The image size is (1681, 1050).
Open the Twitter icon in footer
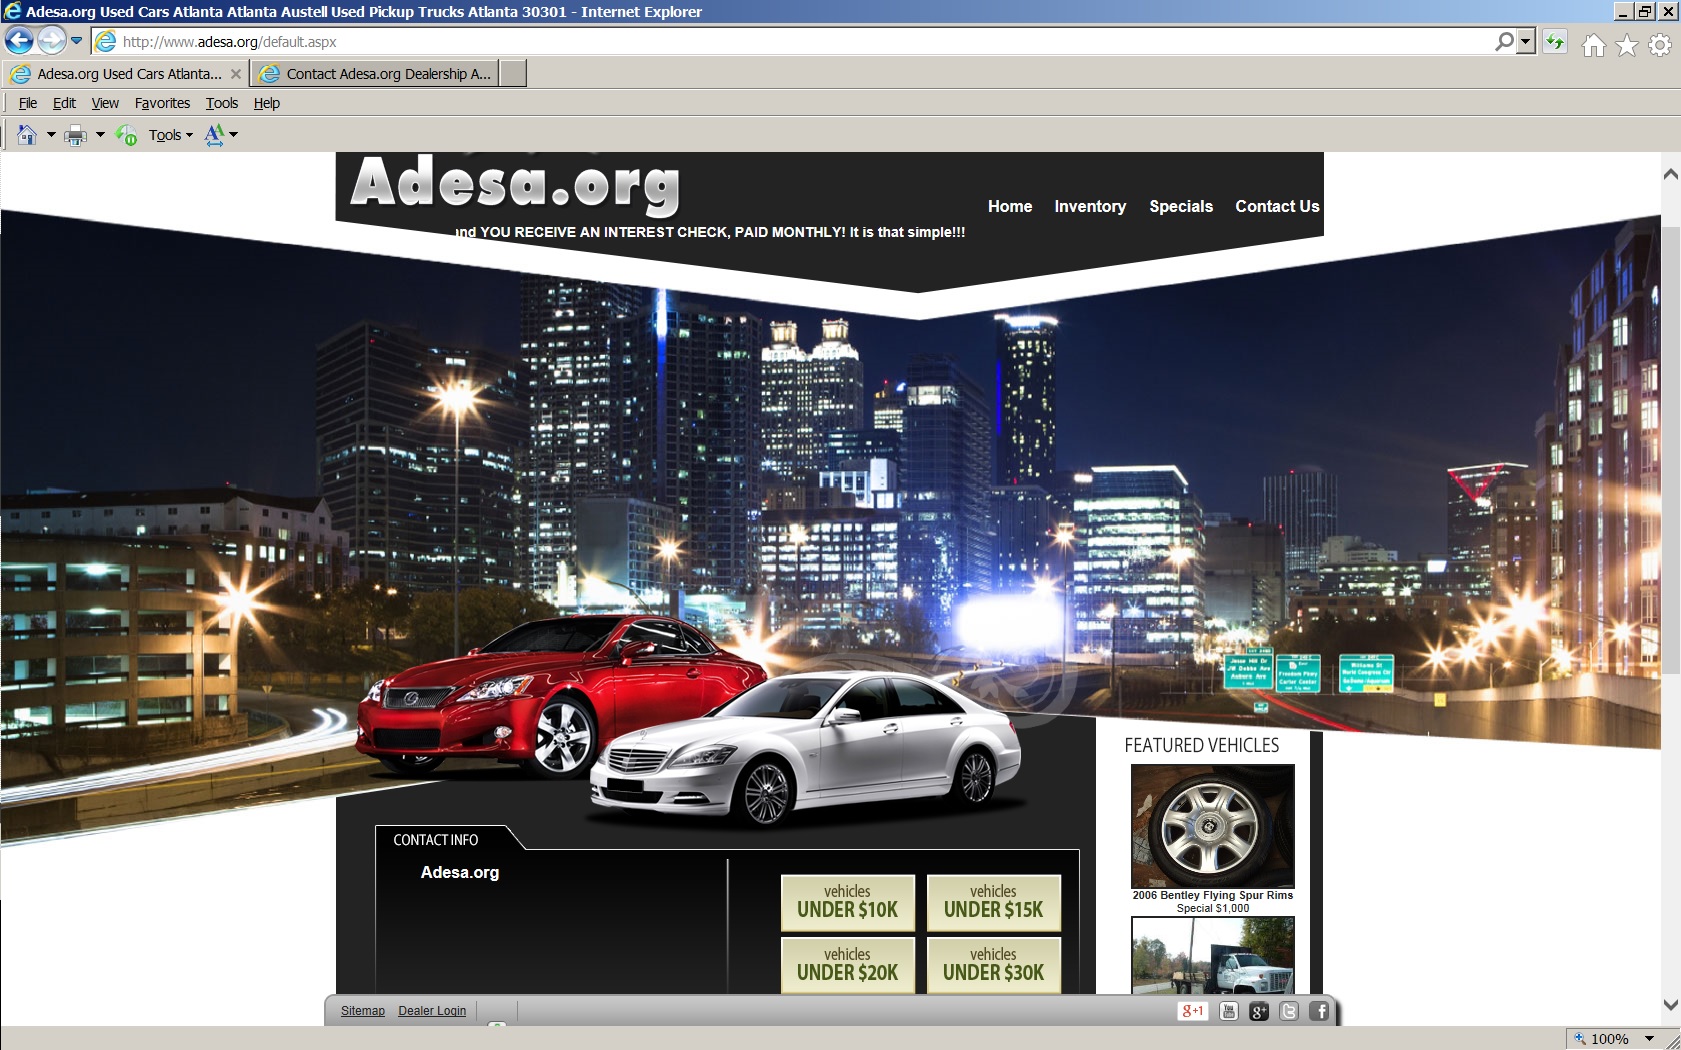coord(1289,1011)
